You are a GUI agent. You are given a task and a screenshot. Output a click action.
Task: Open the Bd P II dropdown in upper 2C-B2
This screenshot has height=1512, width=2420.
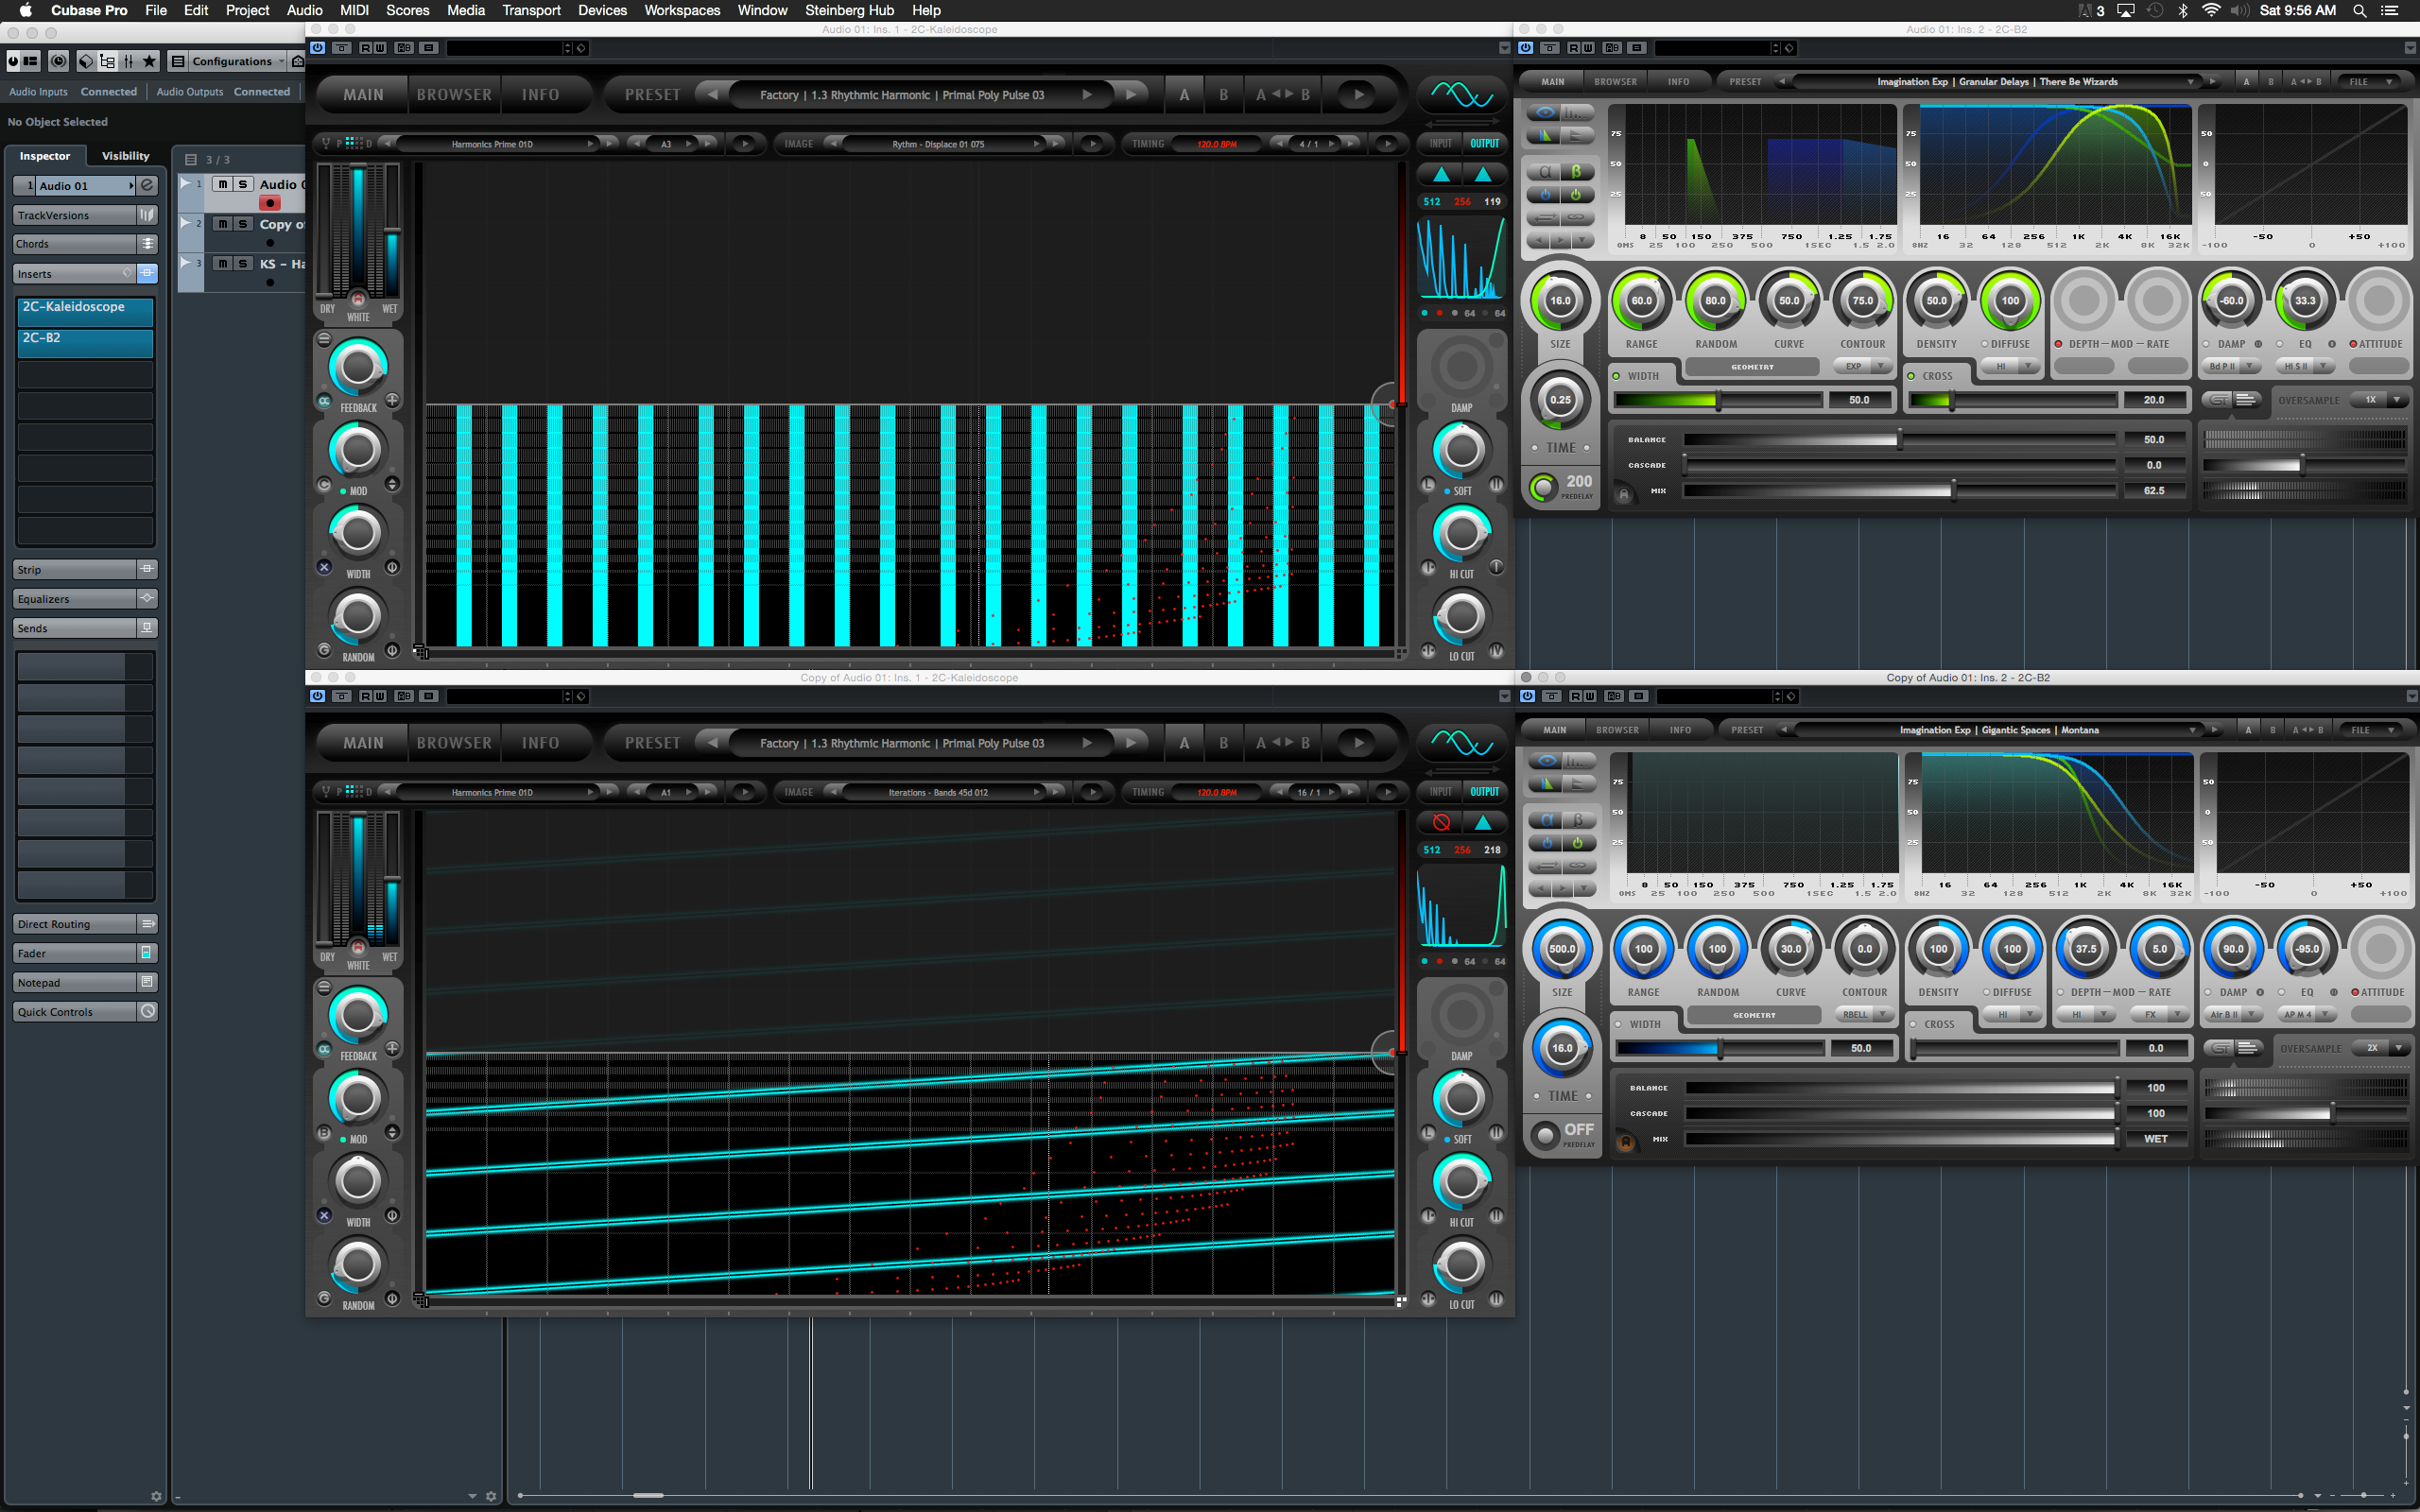point(2233,367)
